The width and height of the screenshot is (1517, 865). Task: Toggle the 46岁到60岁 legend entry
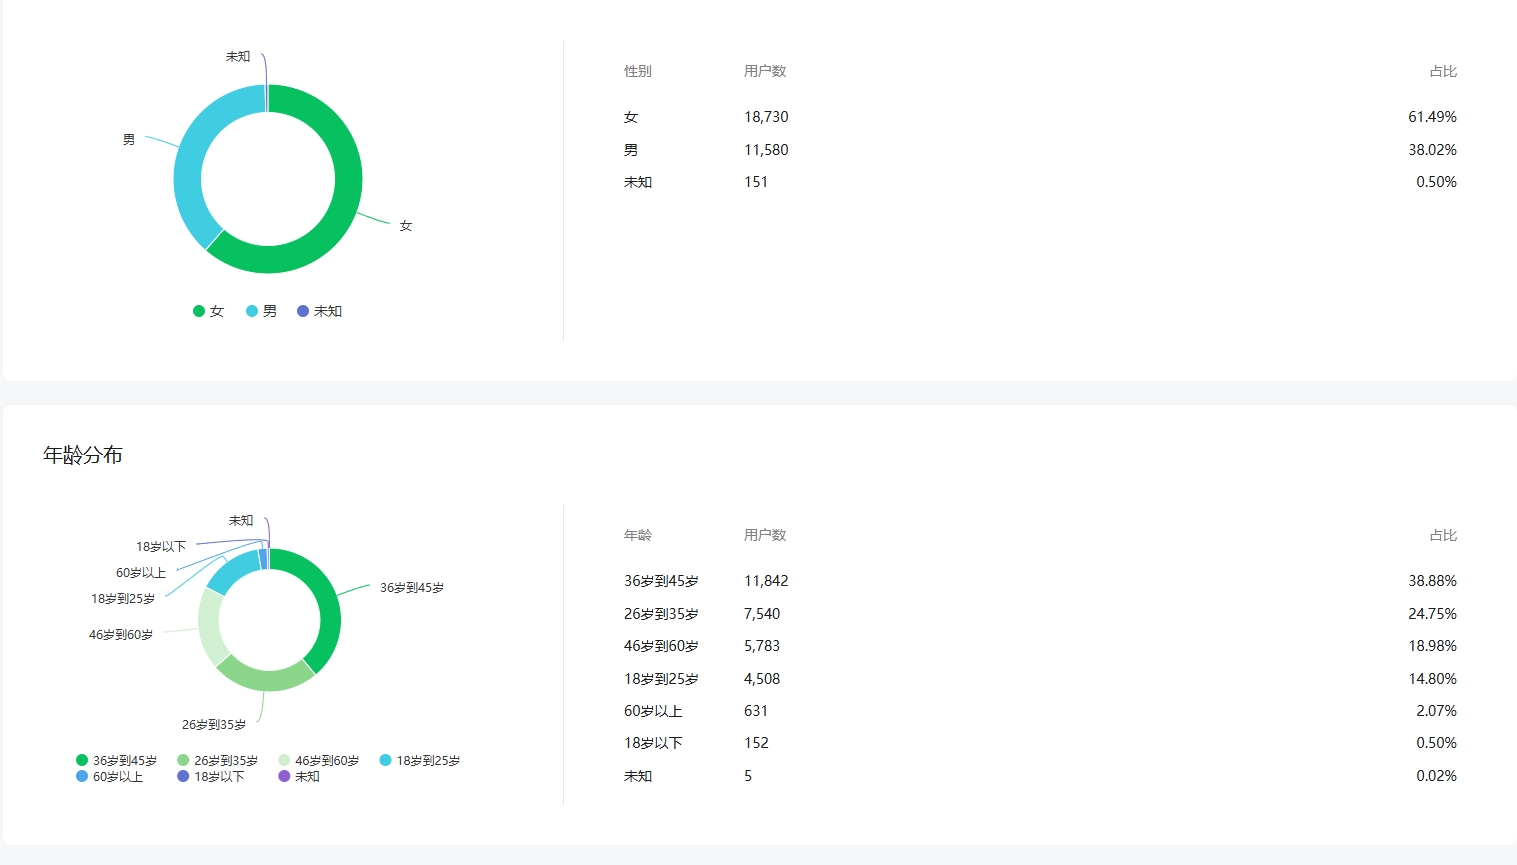coord(319,761)
